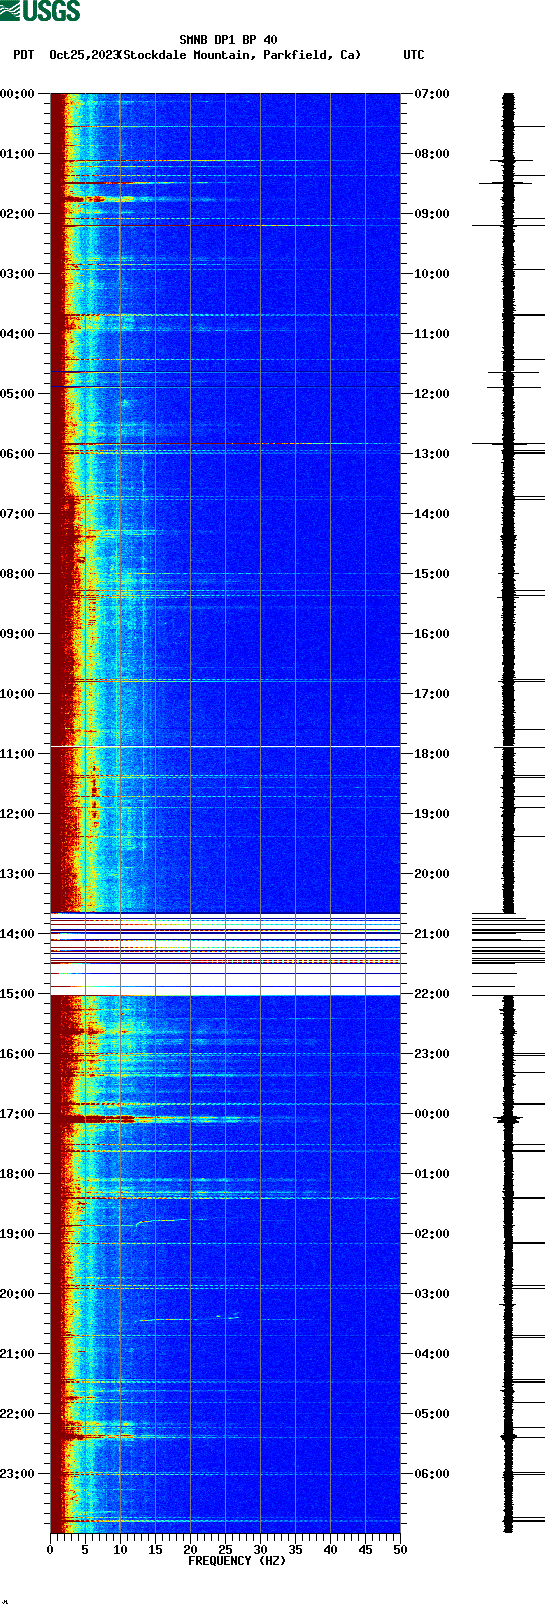
Task: Click the "Stockdale Mountain, Parkfield, Ca" location text
Action: [x=240, y=55]
